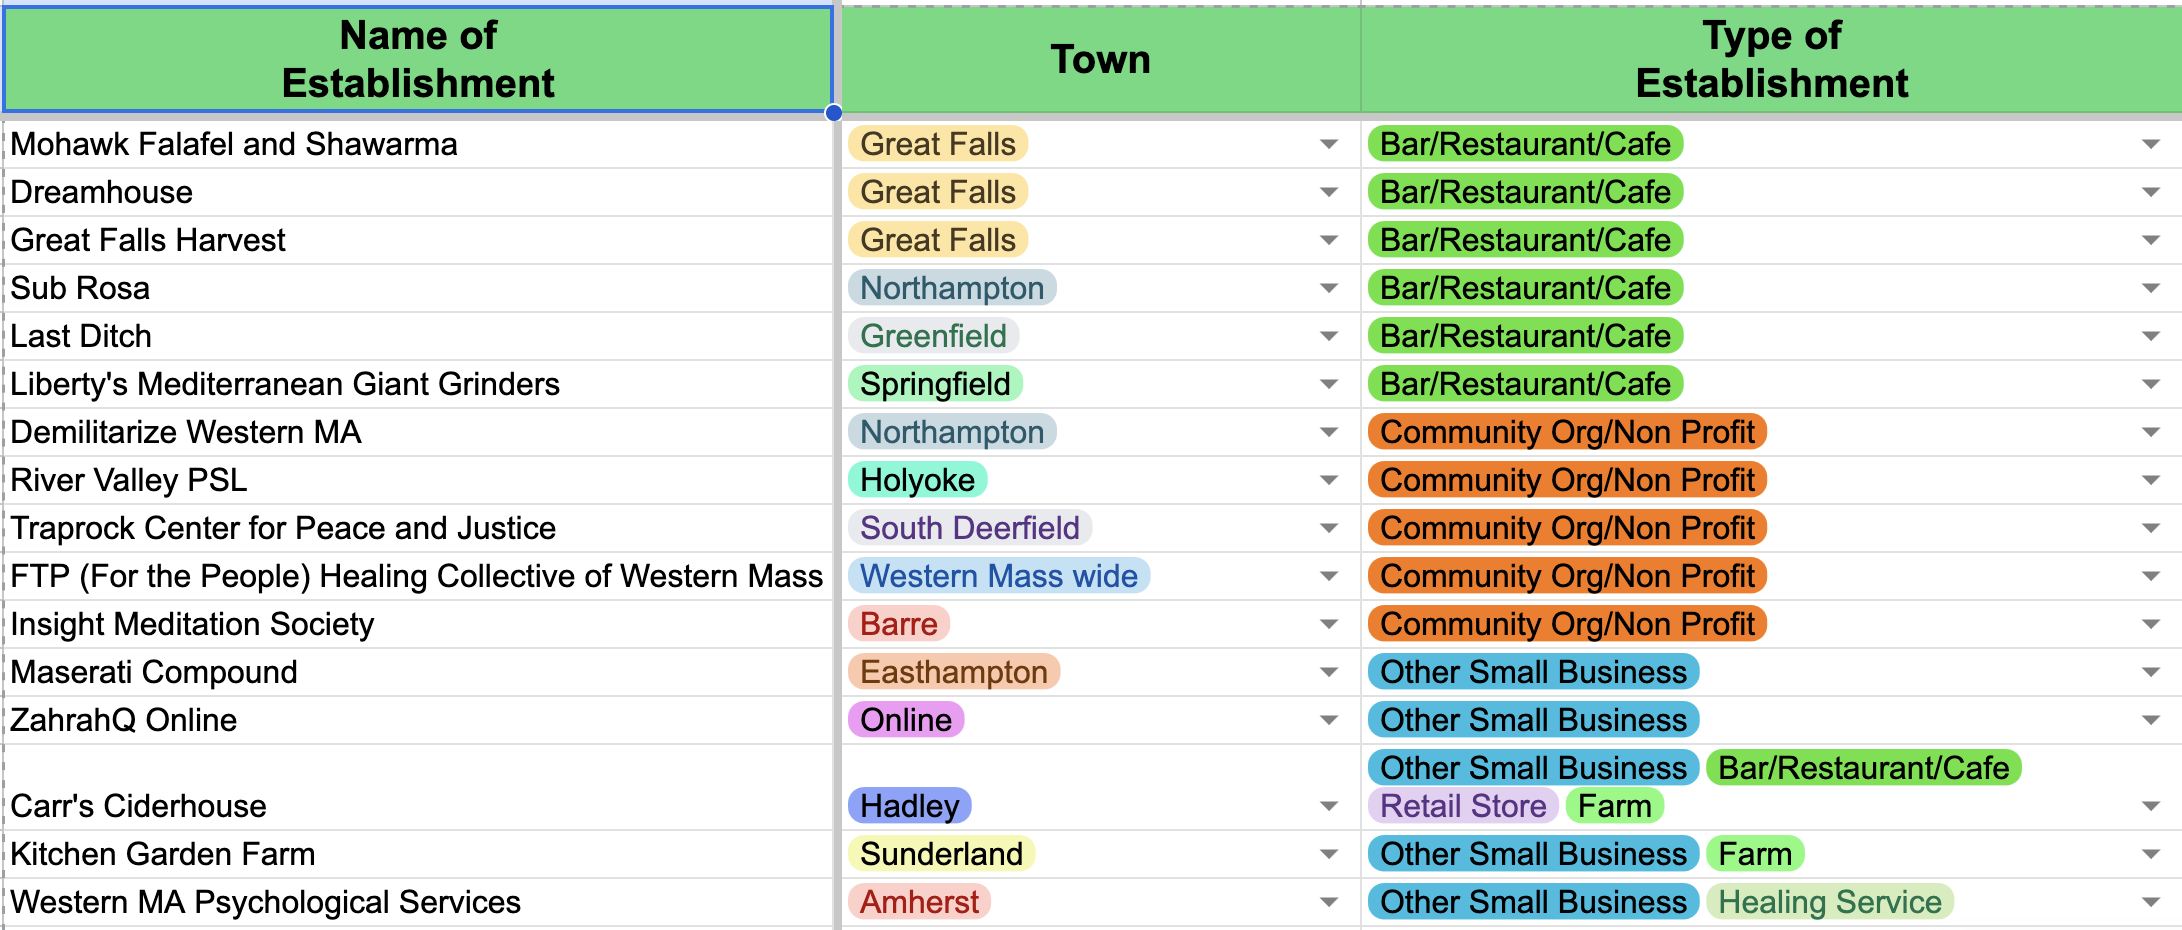Select the ZahrahQ Online cell
2182x930 pixels.
coord(418,720)
